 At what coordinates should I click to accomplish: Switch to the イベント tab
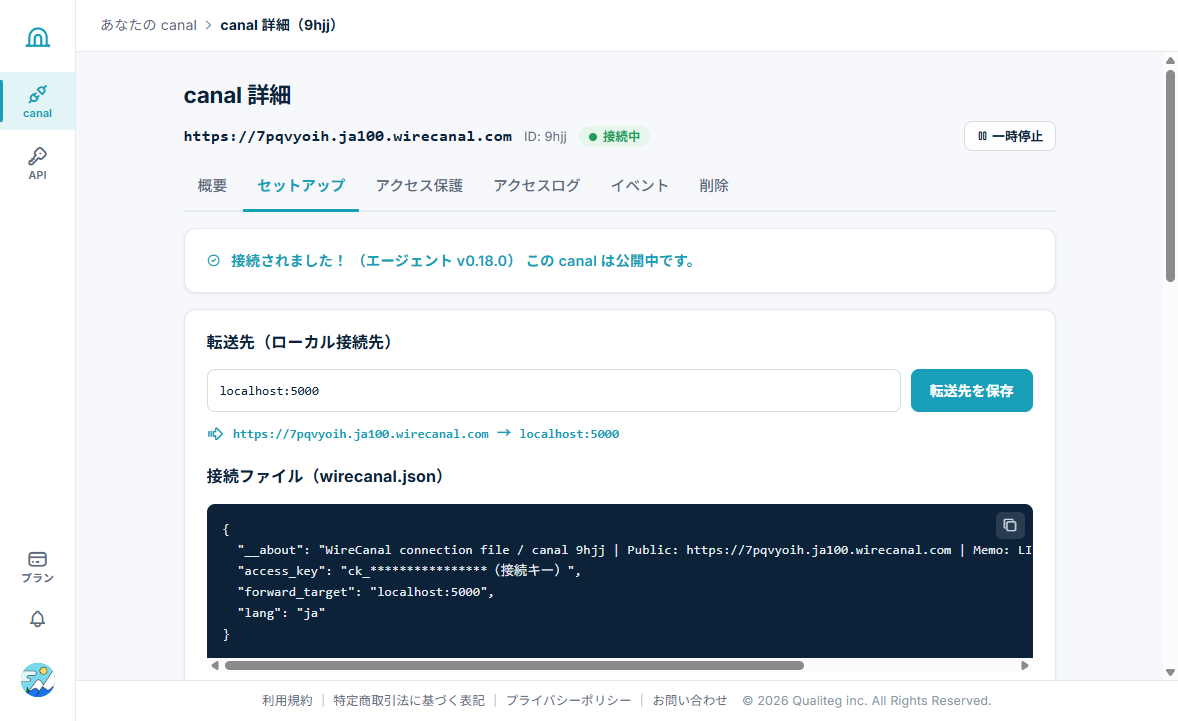[639, 186]
